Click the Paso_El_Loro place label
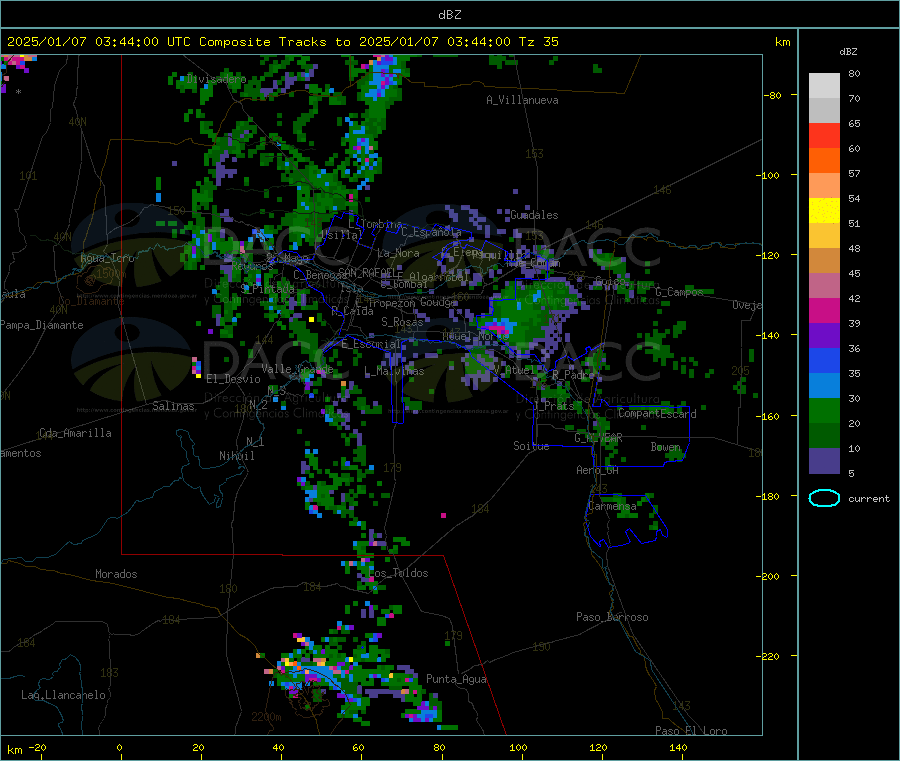The height and width of the screenshot is (761, 900). click(691, 731)
